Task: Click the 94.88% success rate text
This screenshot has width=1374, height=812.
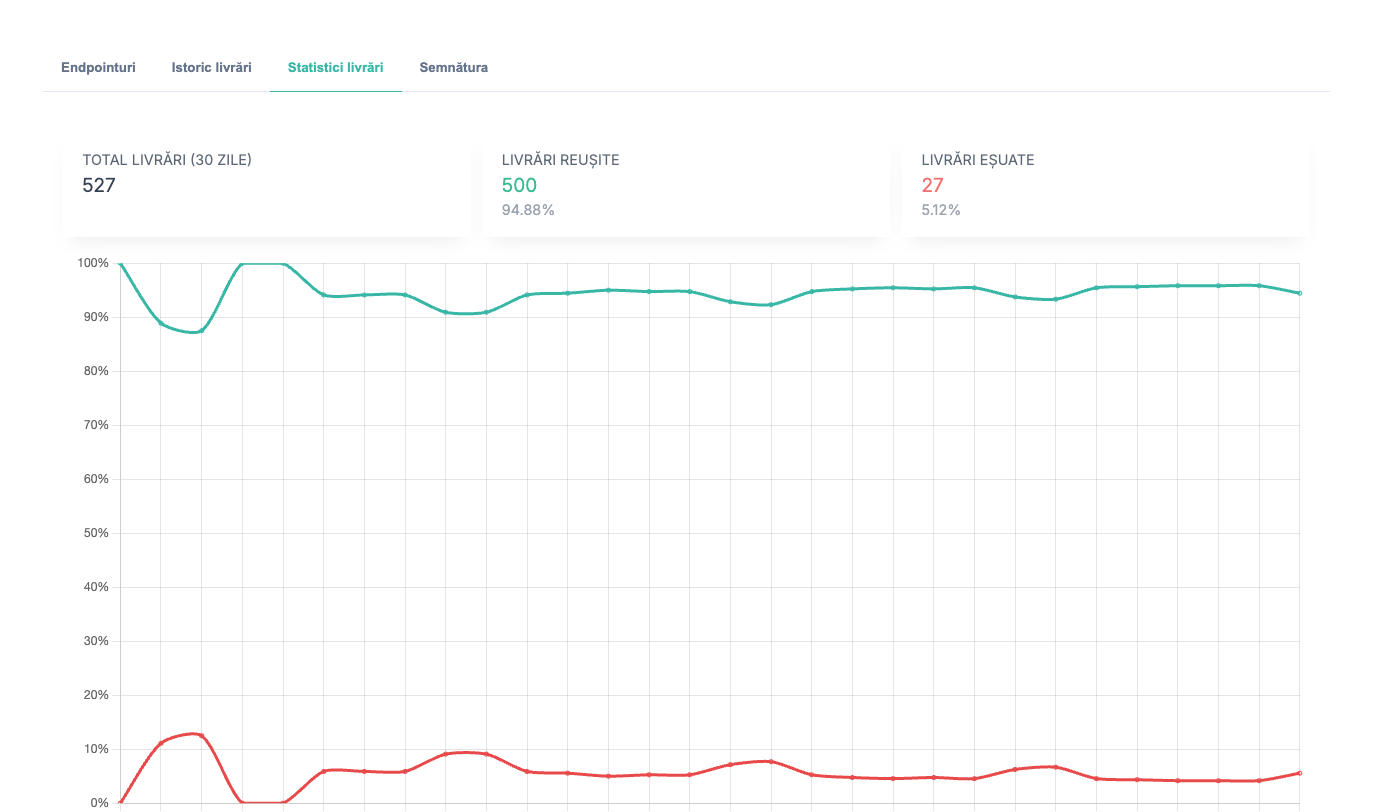Action: (528, 210)
